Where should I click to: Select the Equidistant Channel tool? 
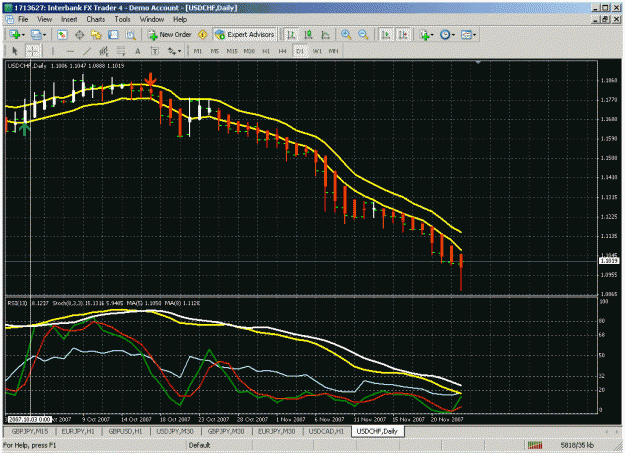coord(104,51)
